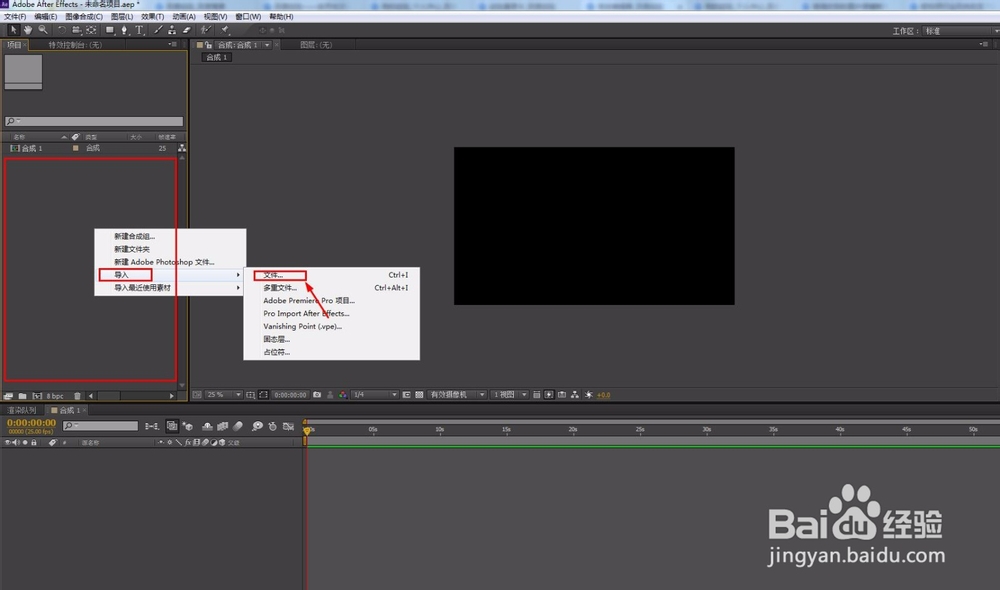The image size is (1000, 590).
Task: Open the 合成: 合成 1 viewer dropdown arrow
Action: [x=267, y=45]
